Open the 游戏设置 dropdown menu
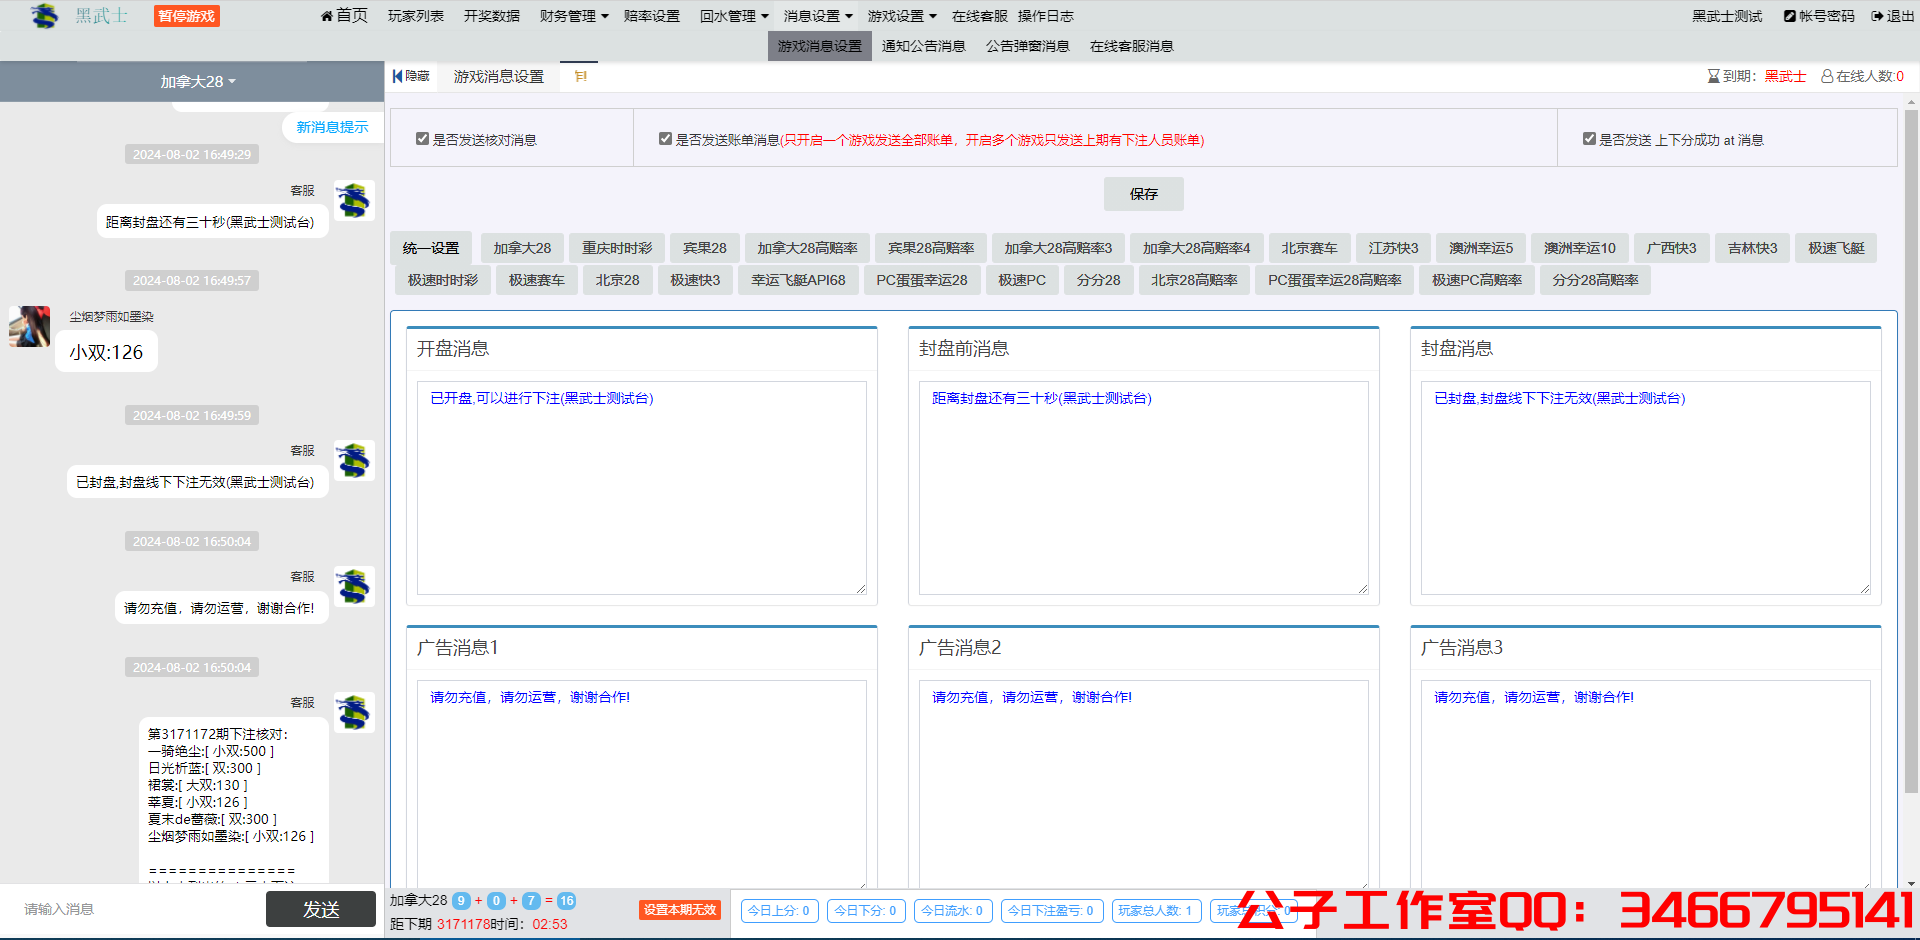The height and width of the screenshot is (940, 1920). point(902,16)
